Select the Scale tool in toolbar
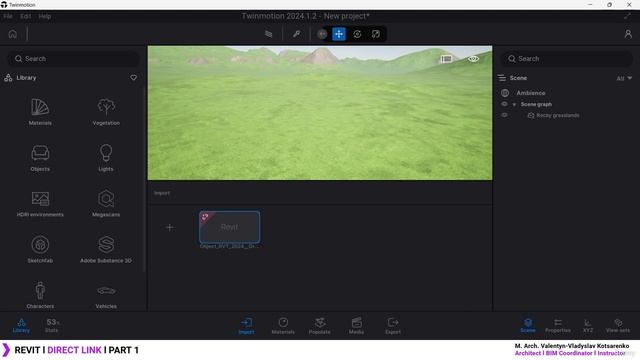Viewport: 640px width, 360px height. coord(376,34)
